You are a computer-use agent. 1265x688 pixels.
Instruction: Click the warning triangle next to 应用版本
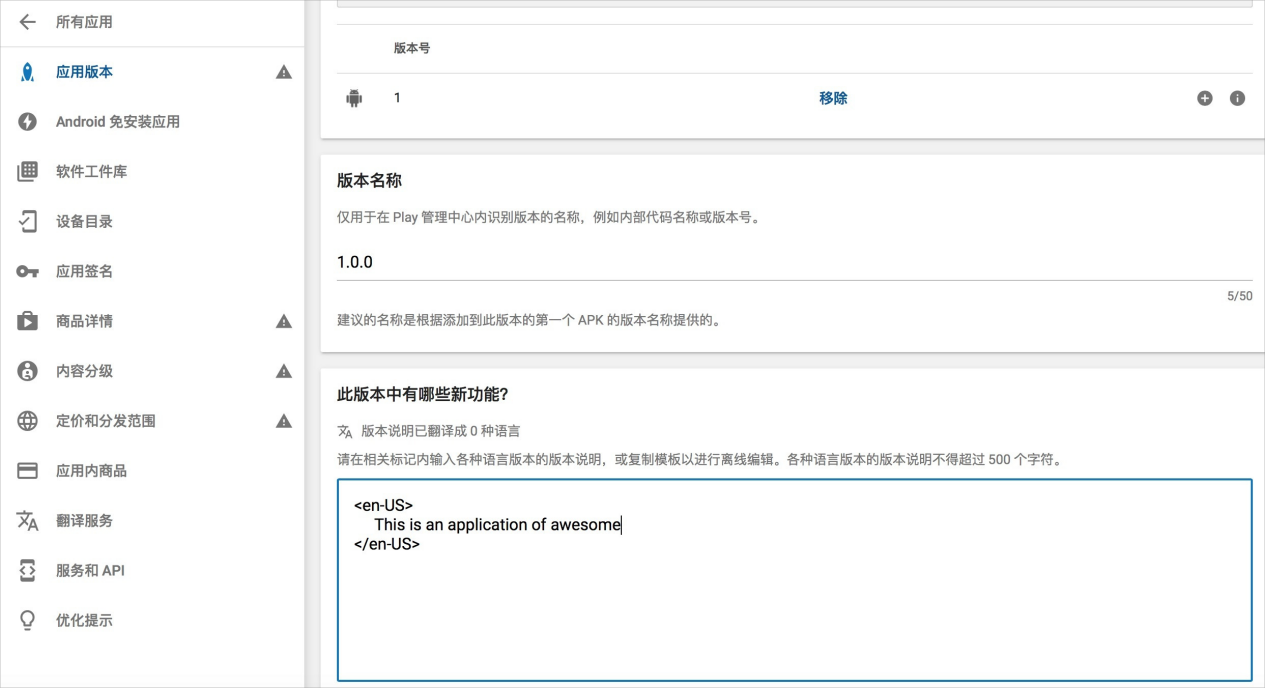coord(284,72)
